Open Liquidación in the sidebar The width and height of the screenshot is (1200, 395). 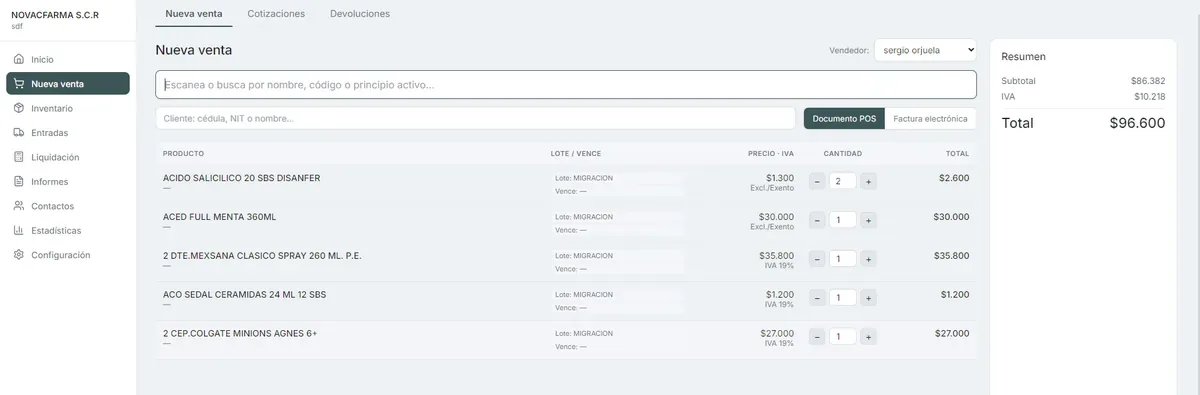68,157
